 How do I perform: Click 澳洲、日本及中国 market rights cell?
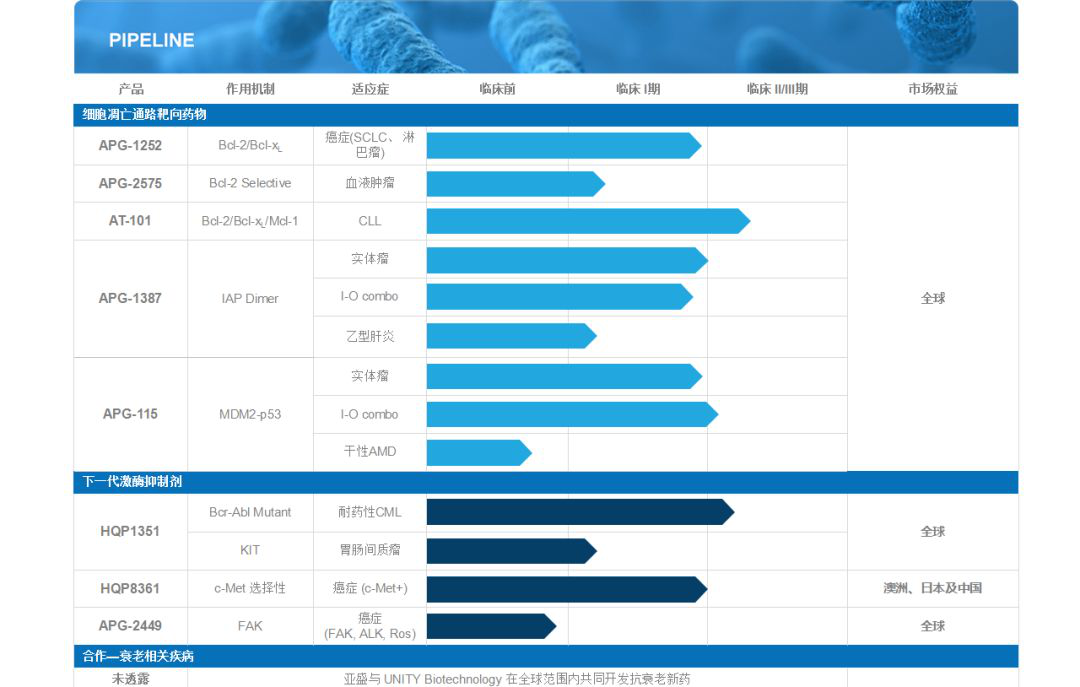933,588
